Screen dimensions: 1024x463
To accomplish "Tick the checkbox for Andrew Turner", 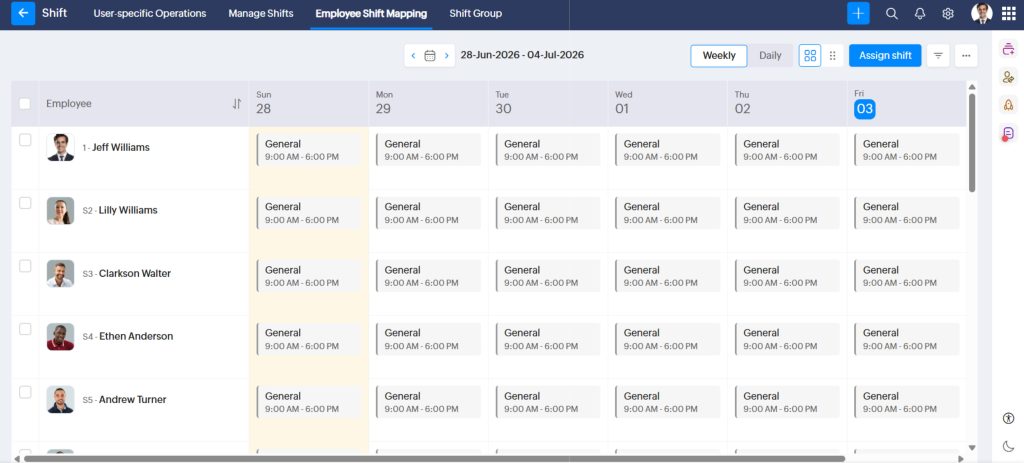I will pos(25,392).
